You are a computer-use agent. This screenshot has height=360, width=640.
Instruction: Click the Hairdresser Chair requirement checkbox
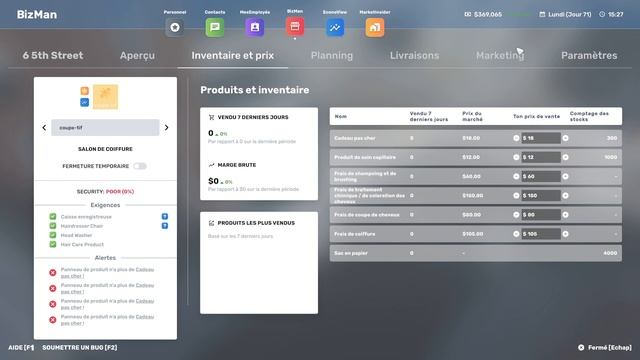(x=53, y=226)
